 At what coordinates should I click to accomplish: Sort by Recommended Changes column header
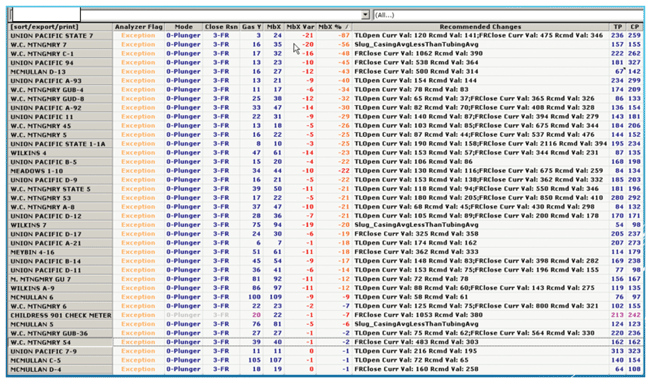tap(480, 27)
